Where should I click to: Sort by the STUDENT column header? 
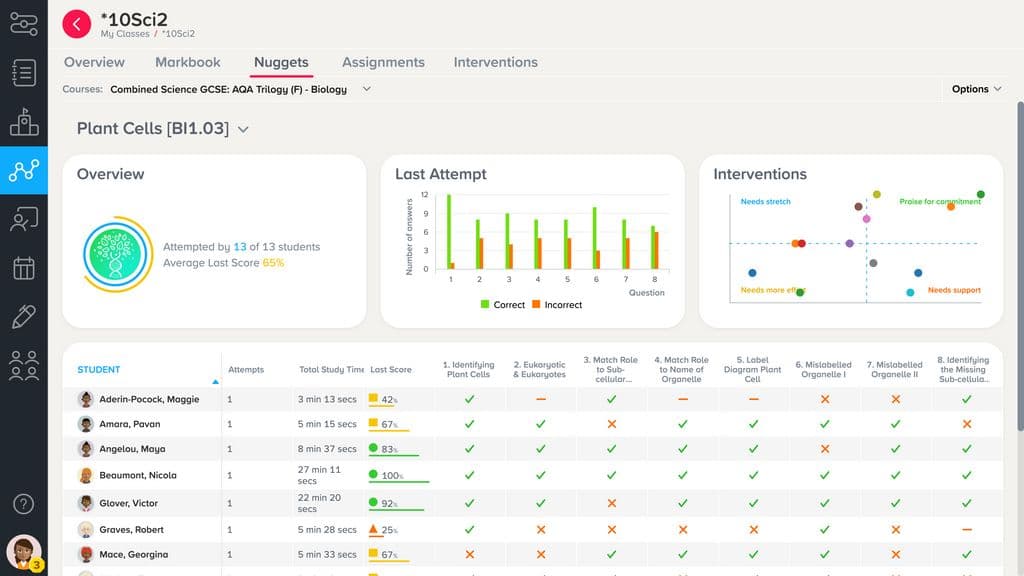point(98,369)
